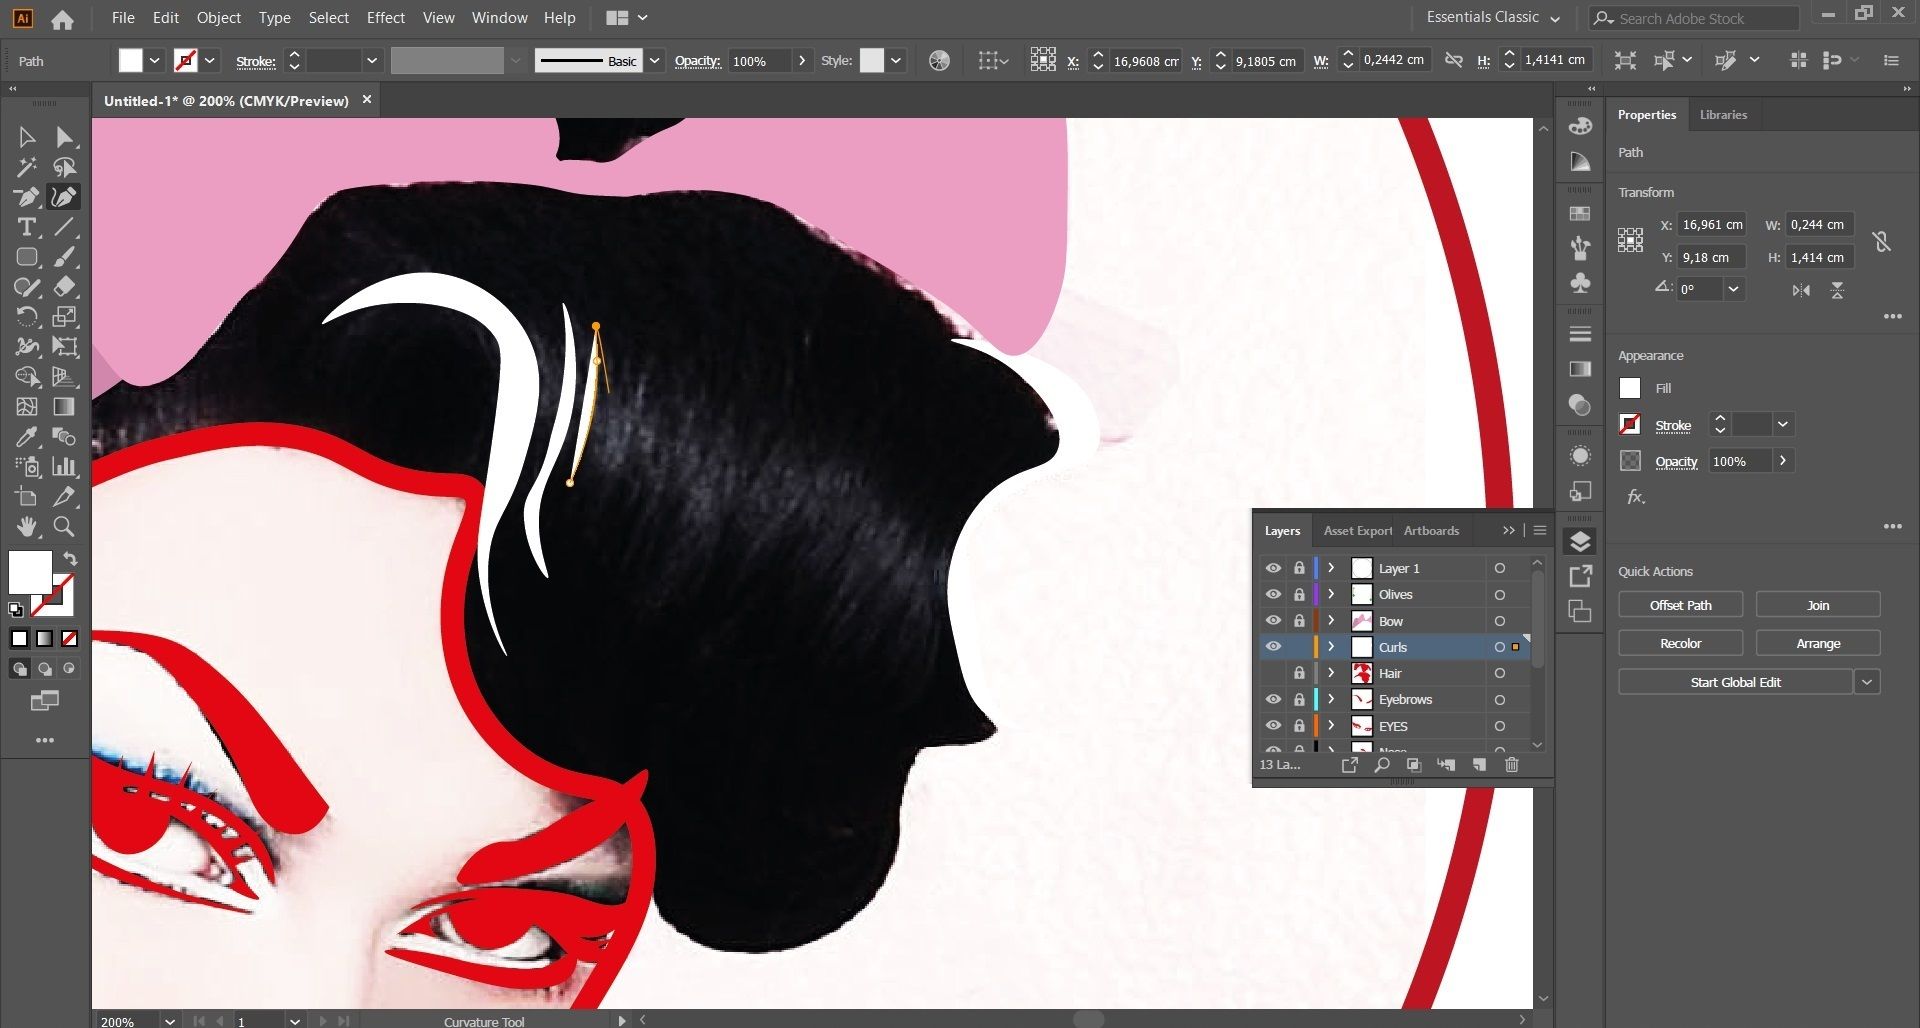Viewport: 1920px width, 1028px height.
Task: Hide the Olives layer
Action: 1273,594
